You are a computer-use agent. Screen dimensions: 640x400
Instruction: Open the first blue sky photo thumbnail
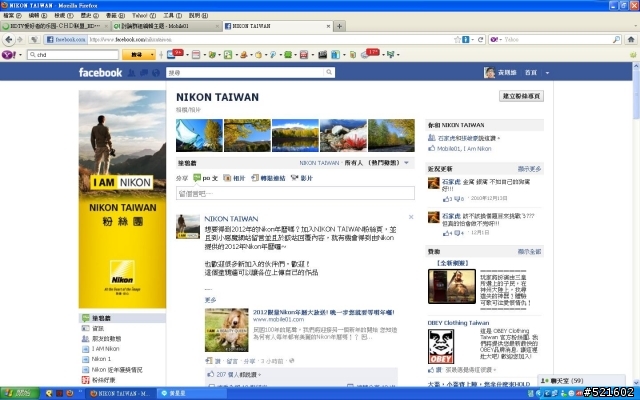[199, 136]
